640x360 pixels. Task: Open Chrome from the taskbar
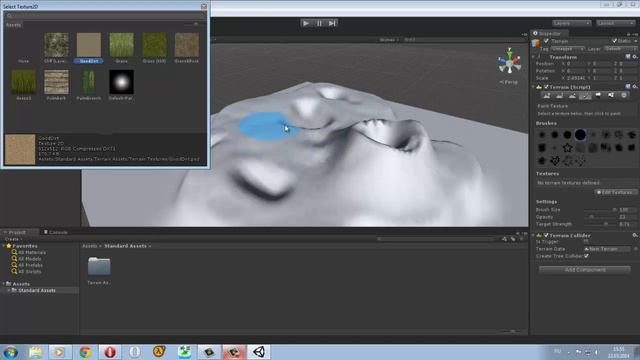[x=85, y=352]
